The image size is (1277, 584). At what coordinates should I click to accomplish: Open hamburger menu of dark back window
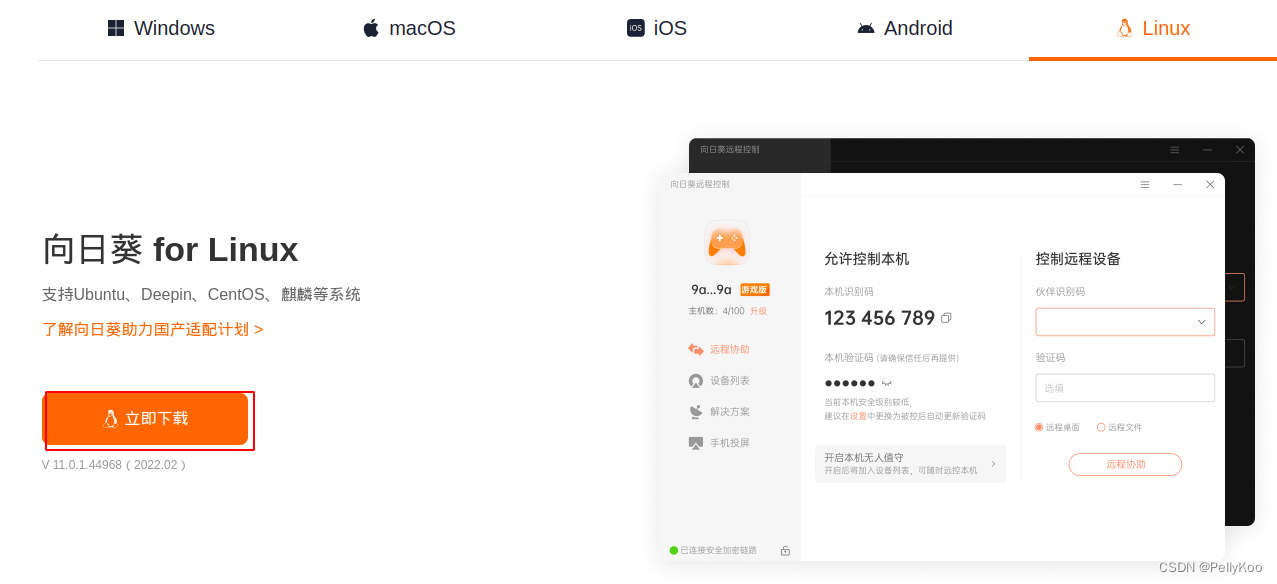click(1175, 149)
